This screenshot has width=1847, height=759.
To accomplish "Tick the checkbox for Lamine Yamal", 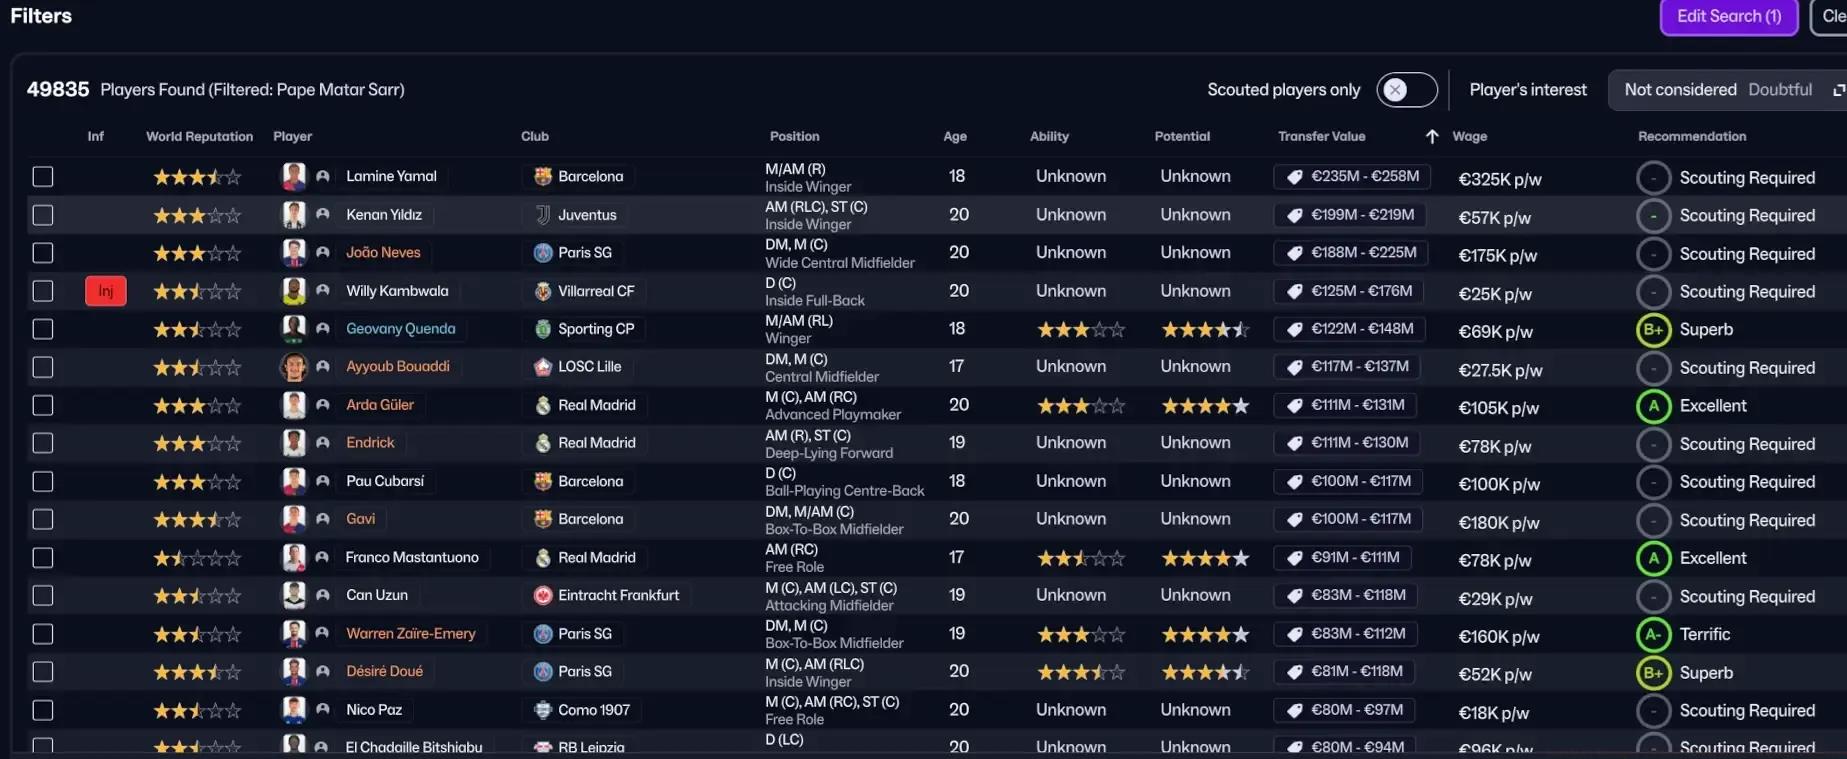I will click(43, 177).
